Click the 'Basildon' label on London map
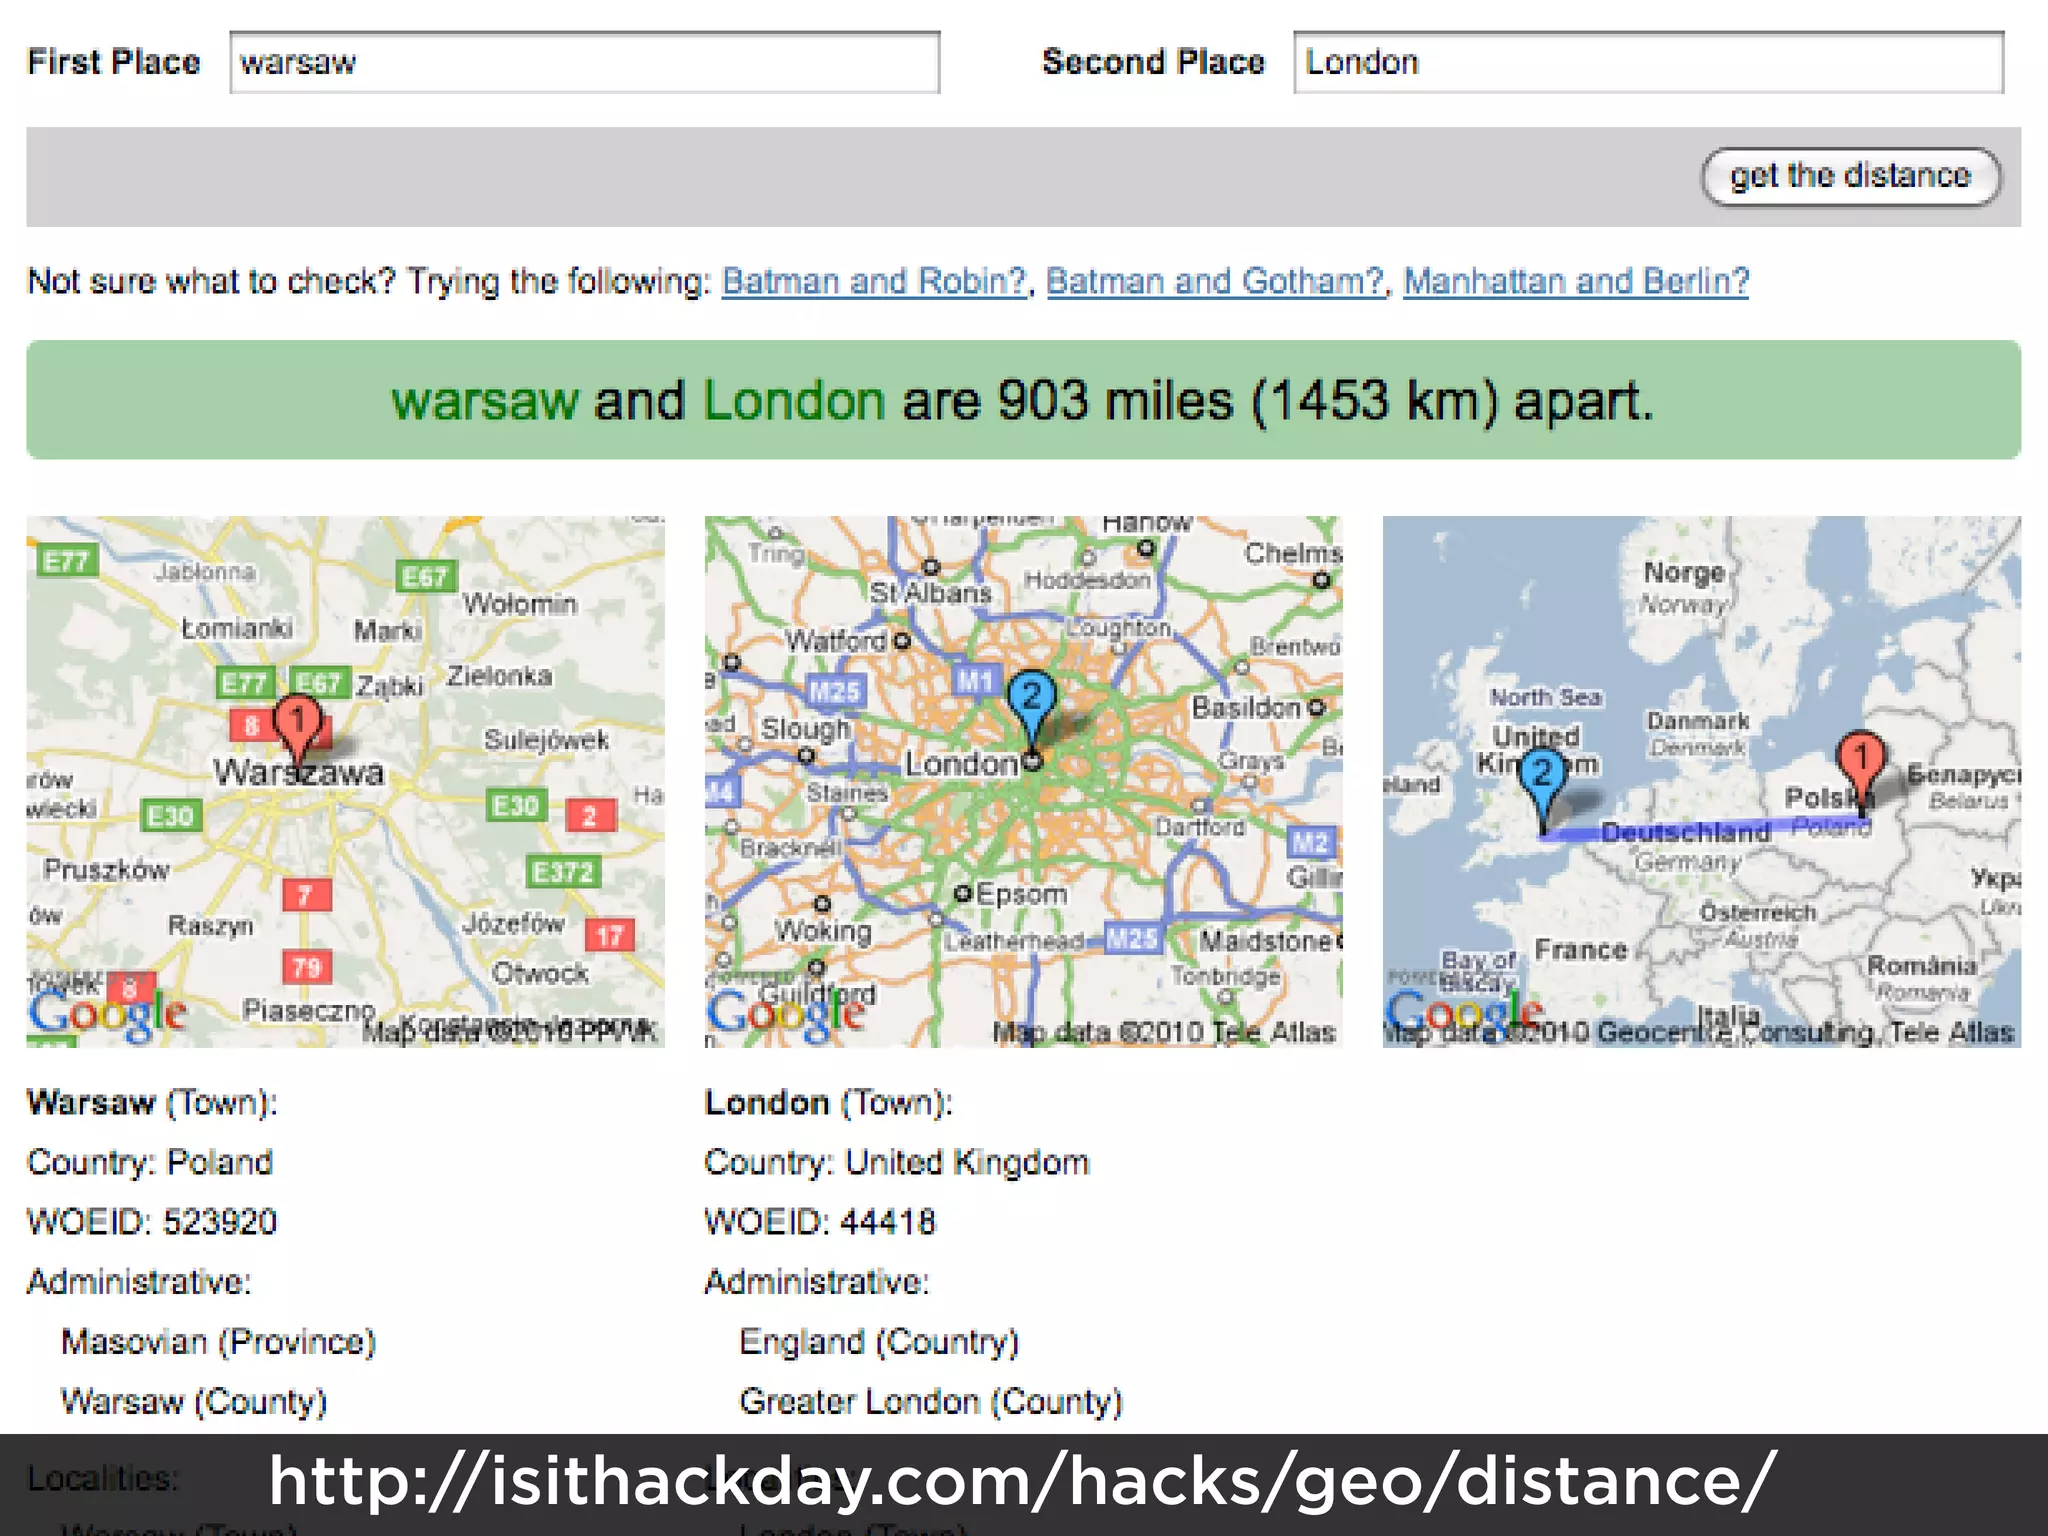 click(1246, 708)
